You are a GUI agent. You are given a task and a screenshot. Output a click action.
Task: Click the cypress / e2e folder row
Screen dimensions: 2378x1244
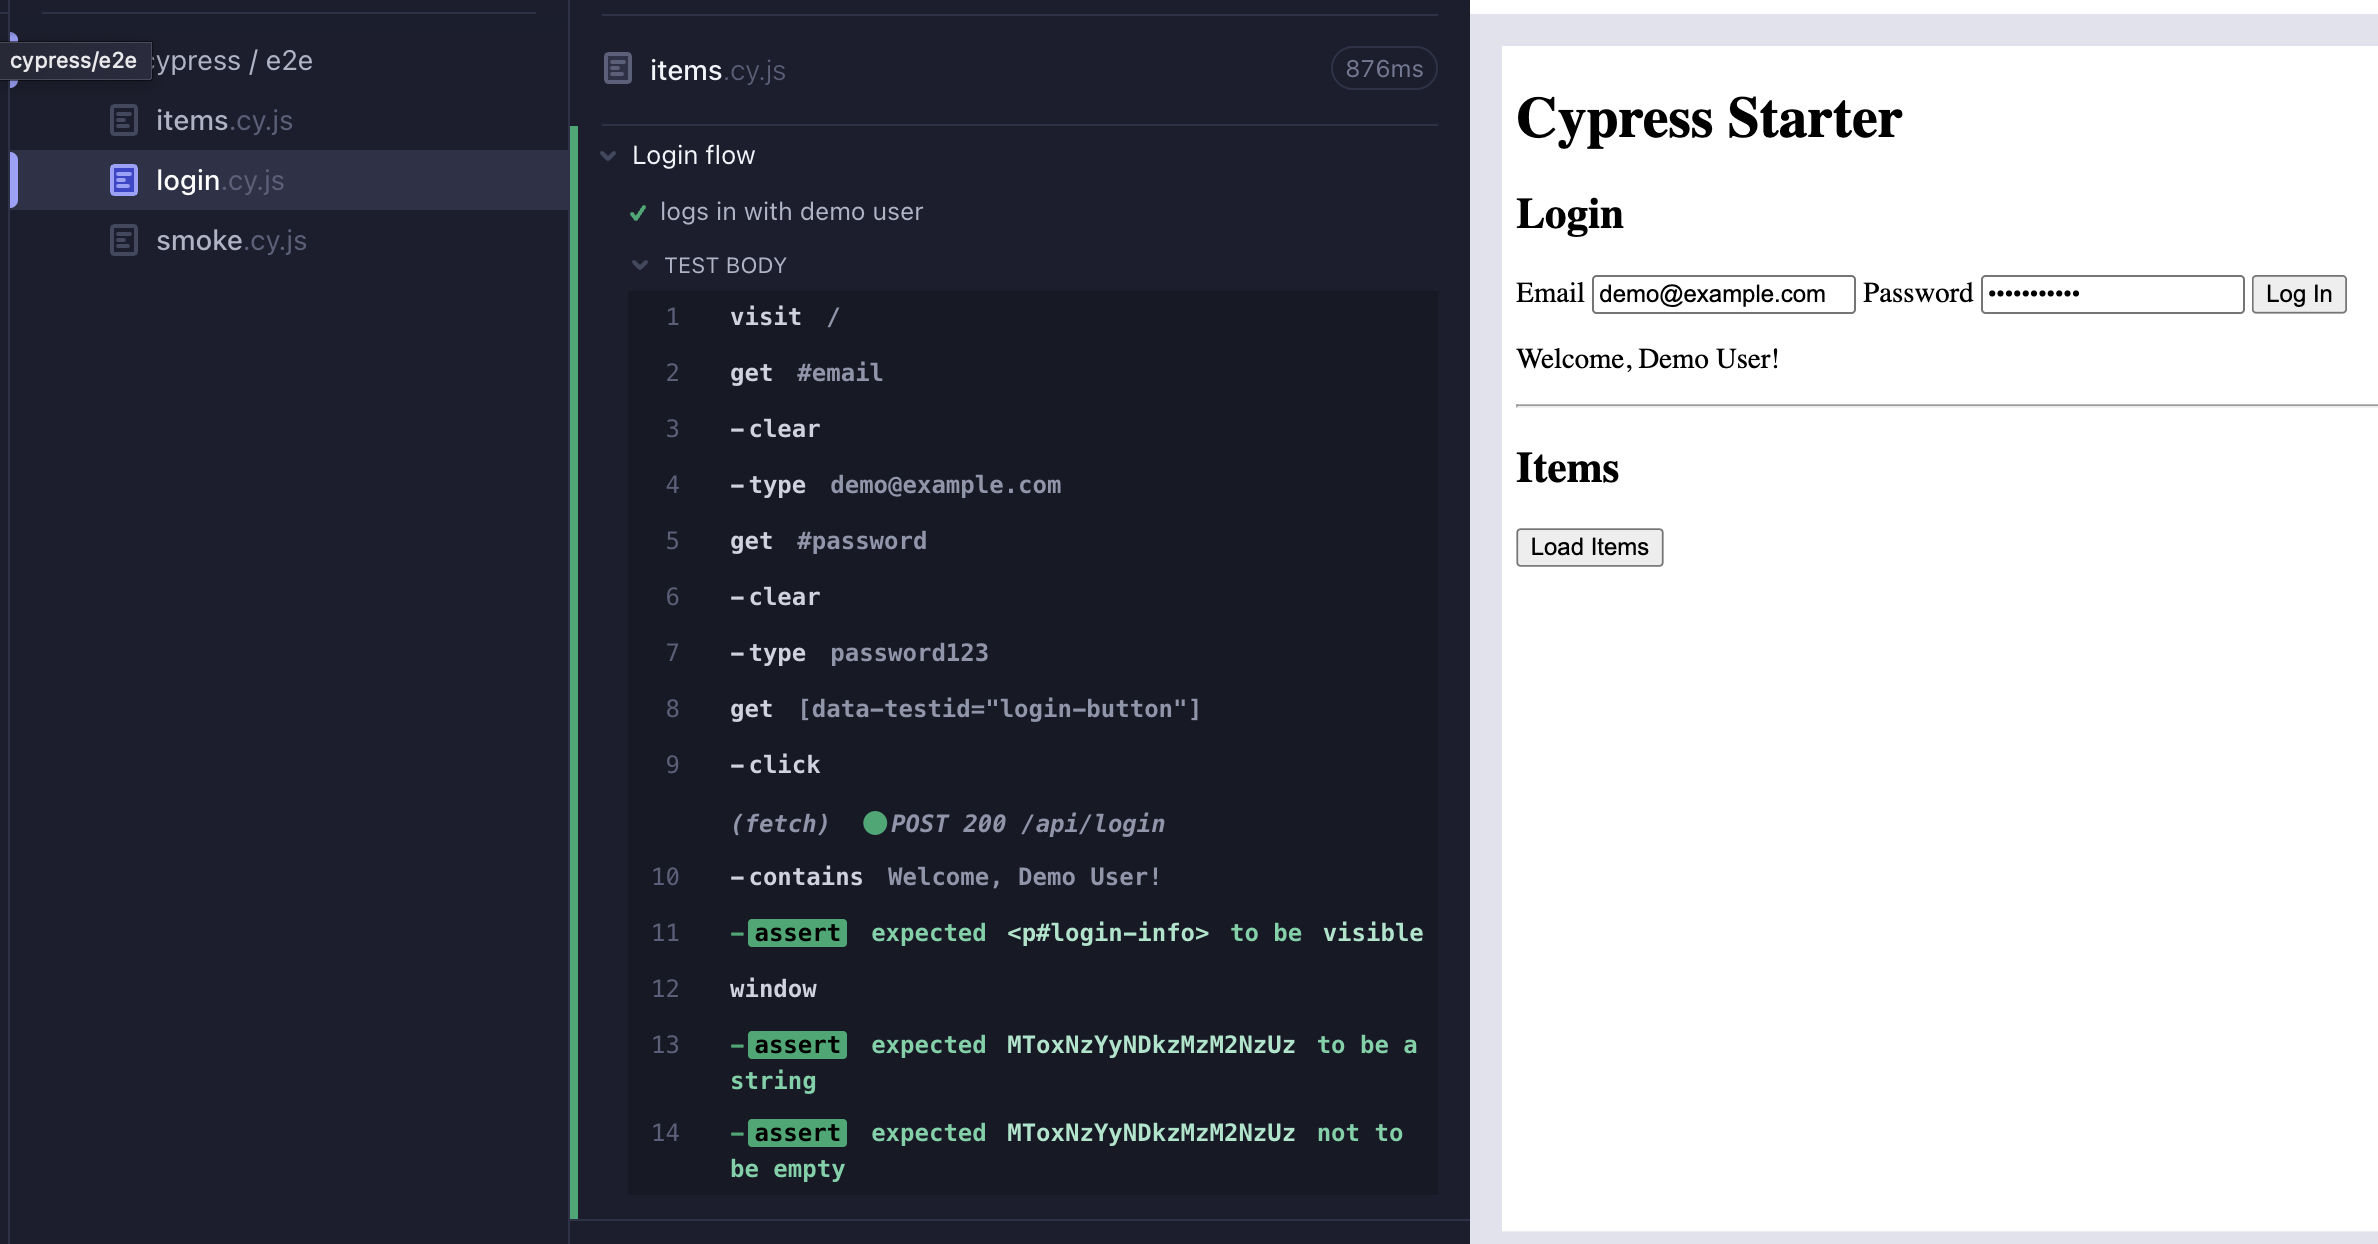click(234, 61)
